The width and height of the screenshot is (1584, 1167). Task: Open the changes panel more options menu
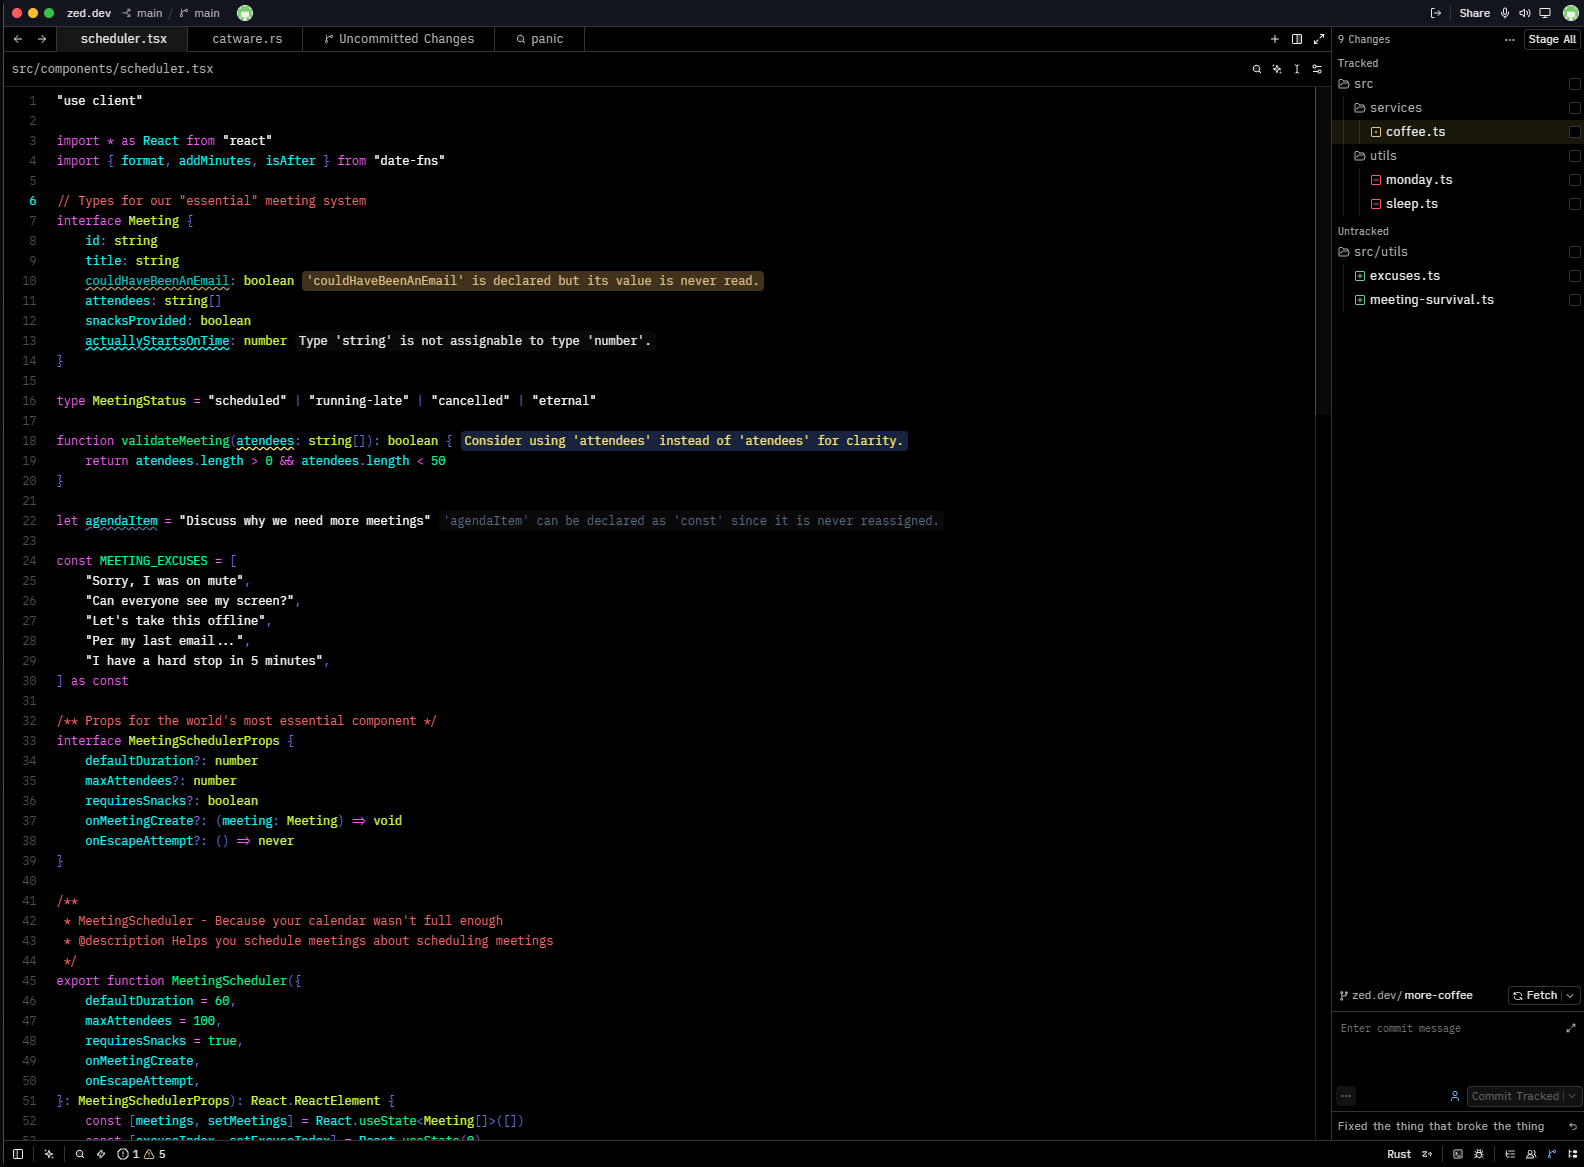[1510, 40]
